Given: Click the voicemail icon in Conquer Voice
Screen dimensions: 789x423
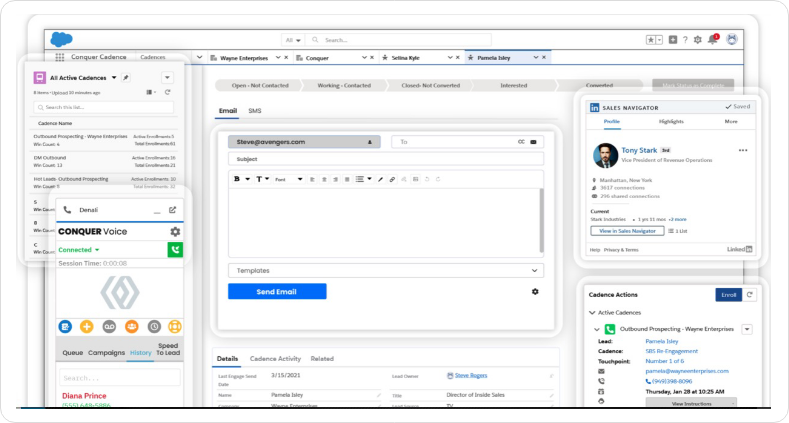Looking at the screenshot, I should 109,327.
